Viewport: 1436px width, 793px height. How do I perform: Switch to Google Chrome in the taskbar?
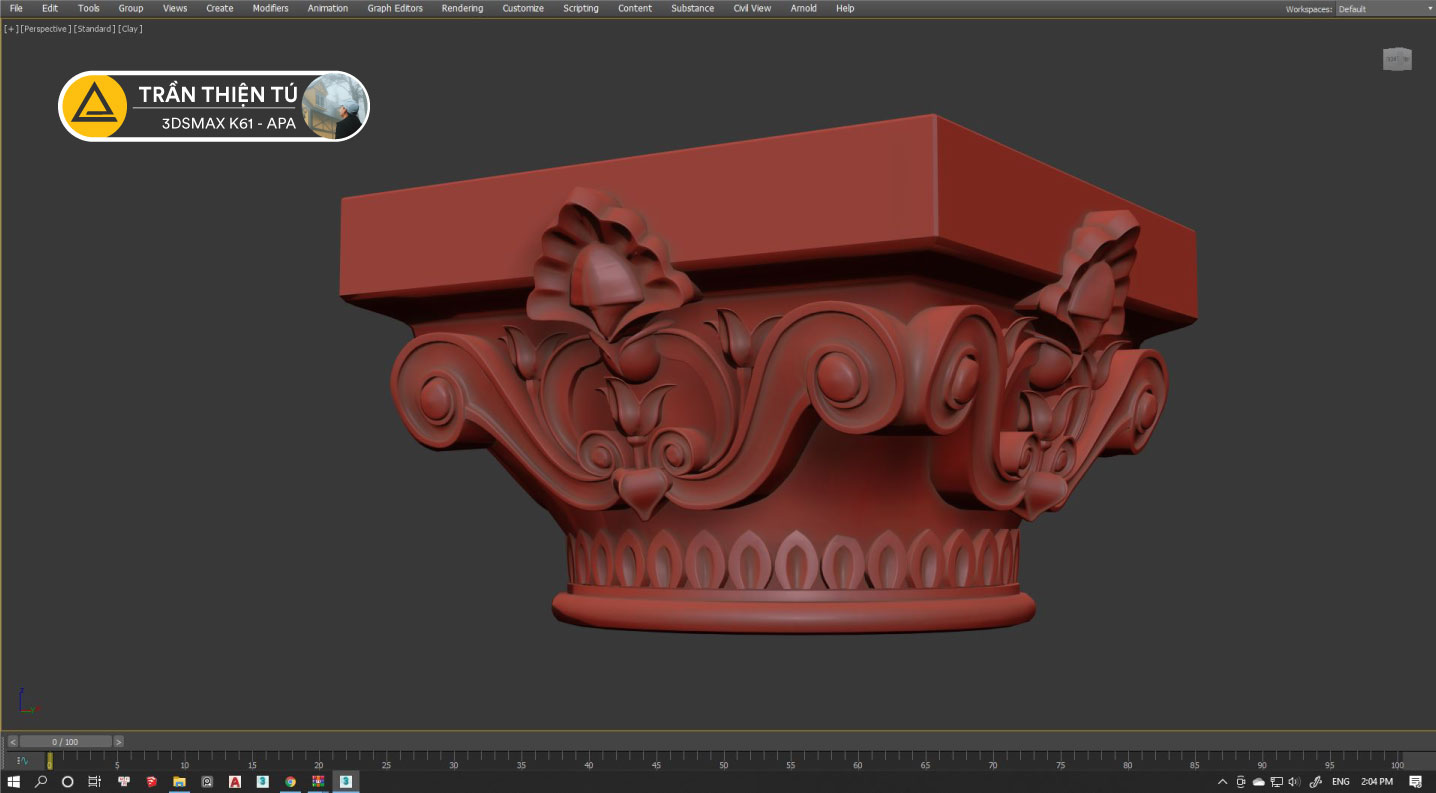290,782
